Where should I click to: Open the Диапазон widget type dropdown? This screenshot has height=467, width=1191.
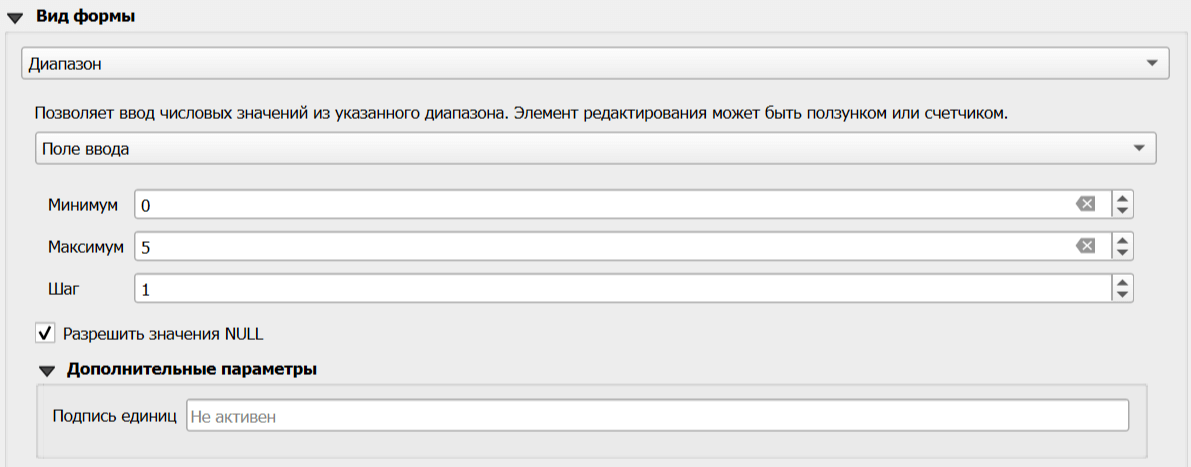[x=595, y=64]
